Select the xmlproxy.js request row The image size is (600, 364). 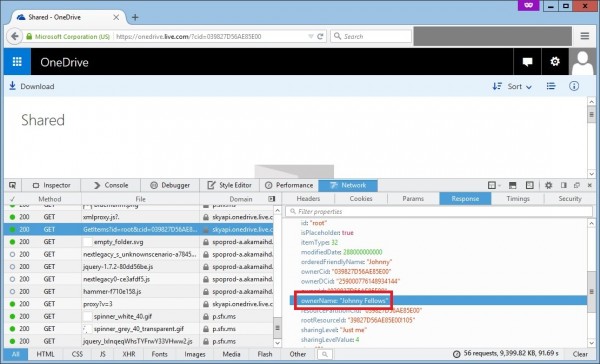(139, 217)
